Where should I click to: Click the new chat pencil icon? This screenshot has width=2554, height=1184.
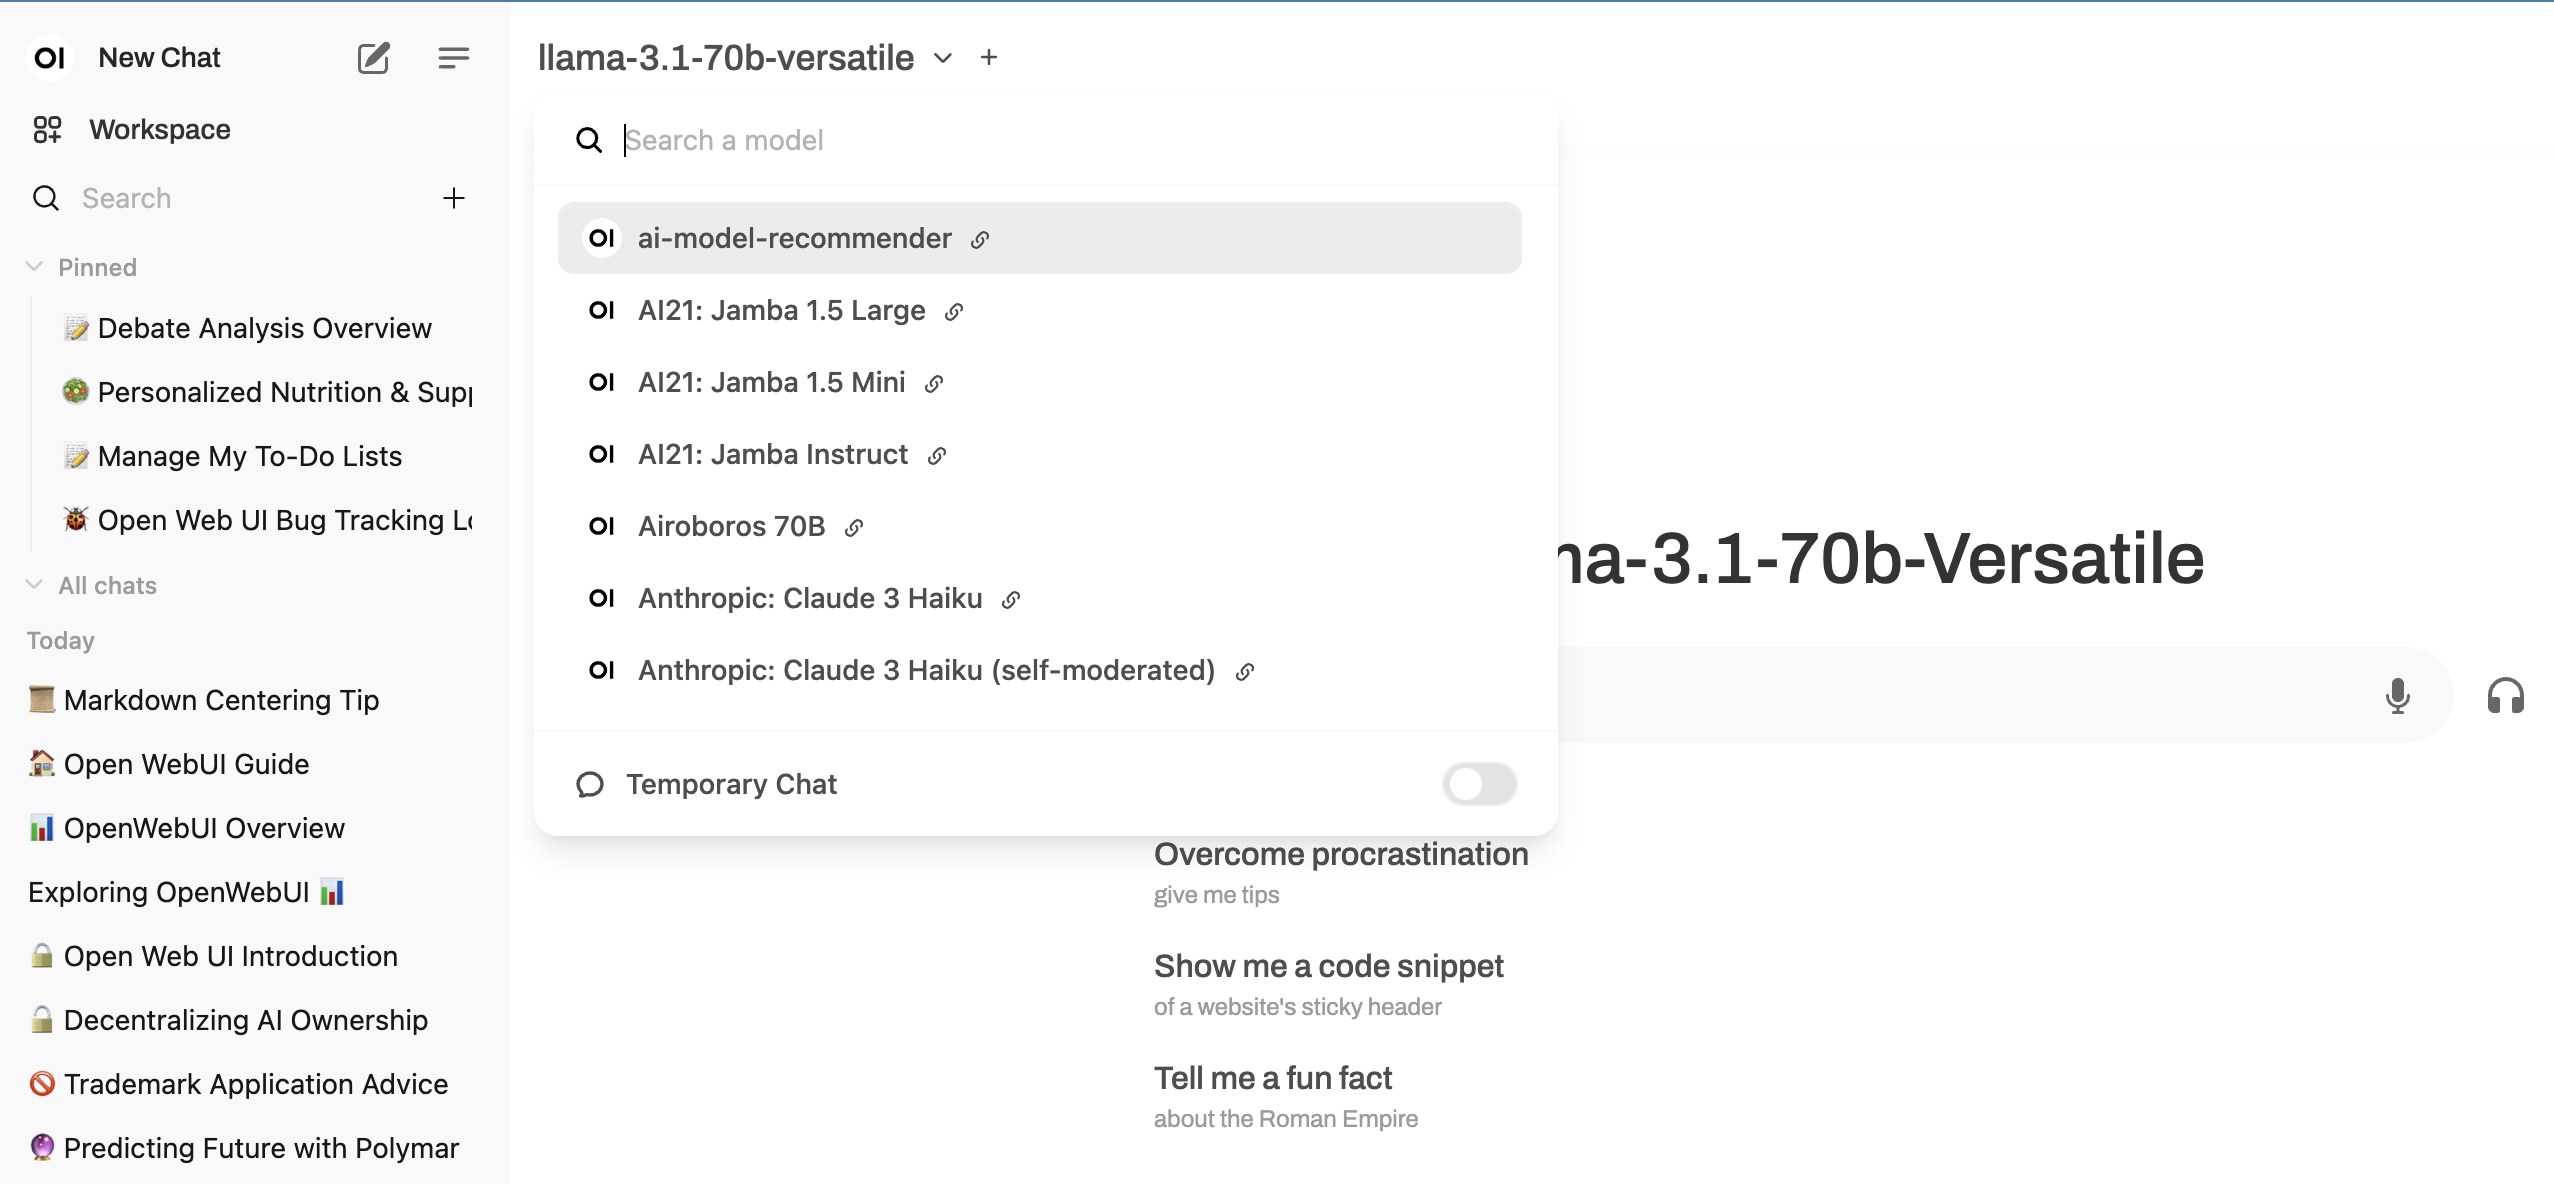coord(373,58)
